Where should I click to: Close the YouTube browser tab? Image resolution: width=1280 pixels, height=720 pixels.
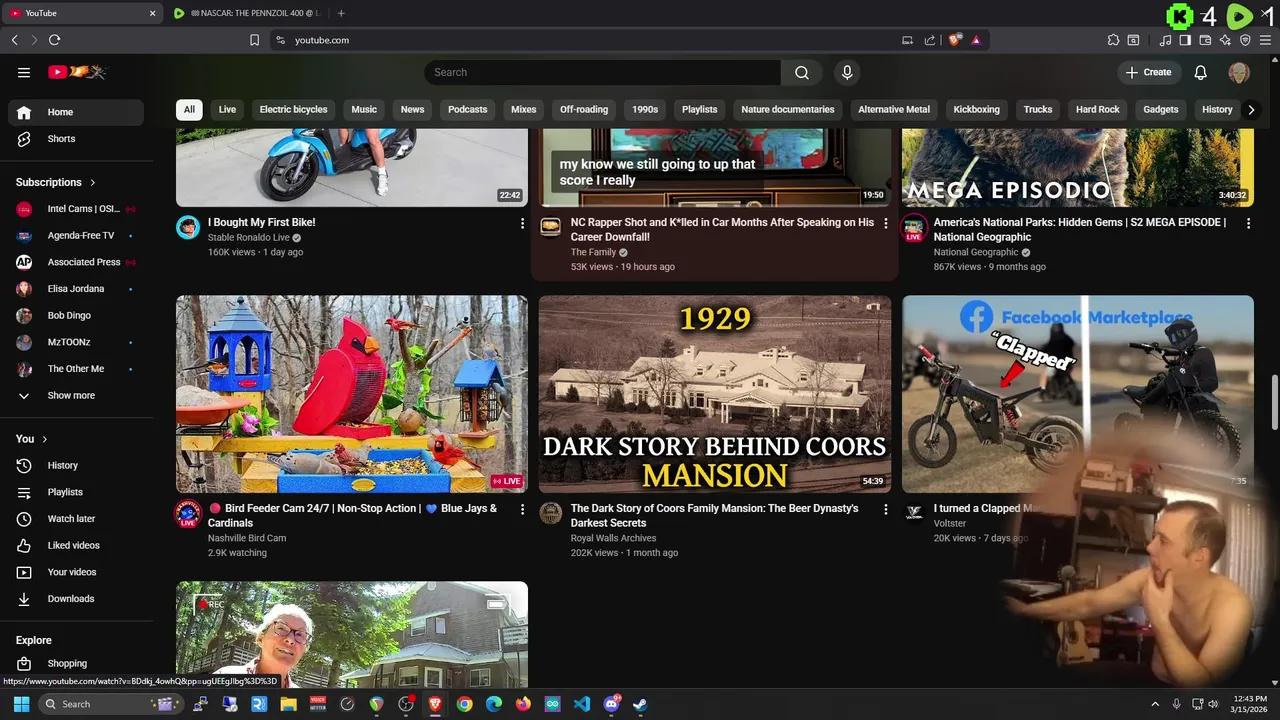tap(152, 13)
